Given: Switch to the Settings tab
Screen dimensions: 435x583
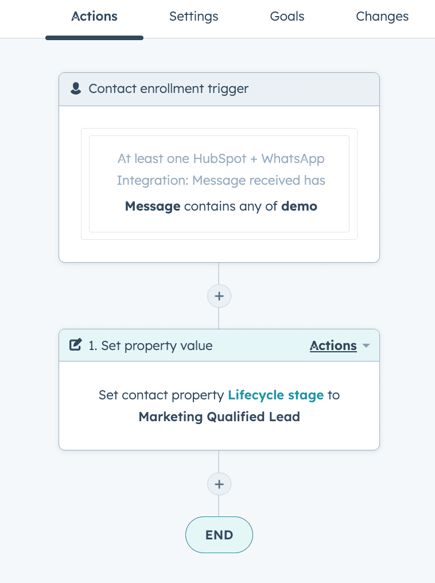Looking at the screenshot, I should (194, 16).
